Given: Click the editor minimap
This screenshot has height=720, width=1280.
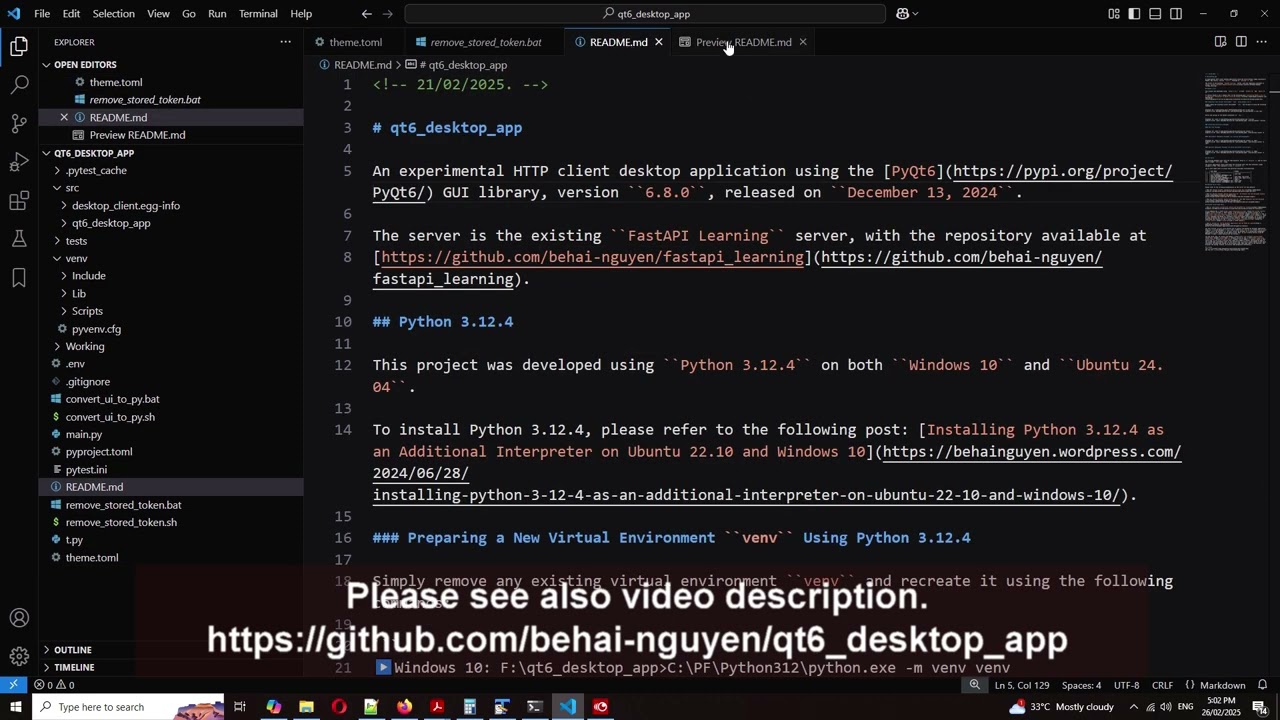Looking at the screenshot, I should click(1235, 160).
